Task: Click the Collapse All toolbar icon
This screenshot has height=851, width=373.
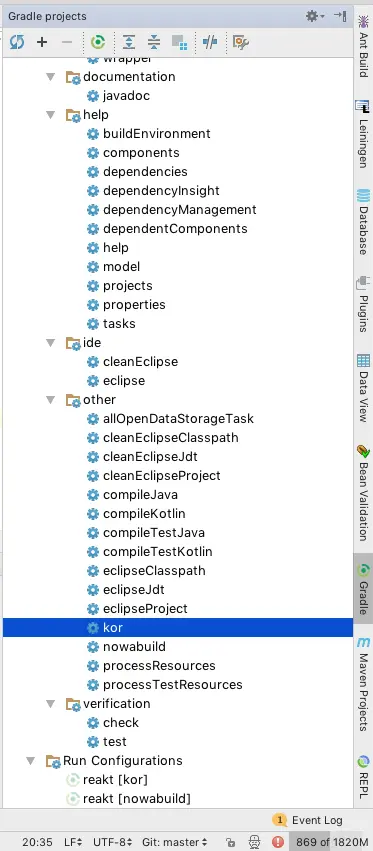Action: pos(154,42)
